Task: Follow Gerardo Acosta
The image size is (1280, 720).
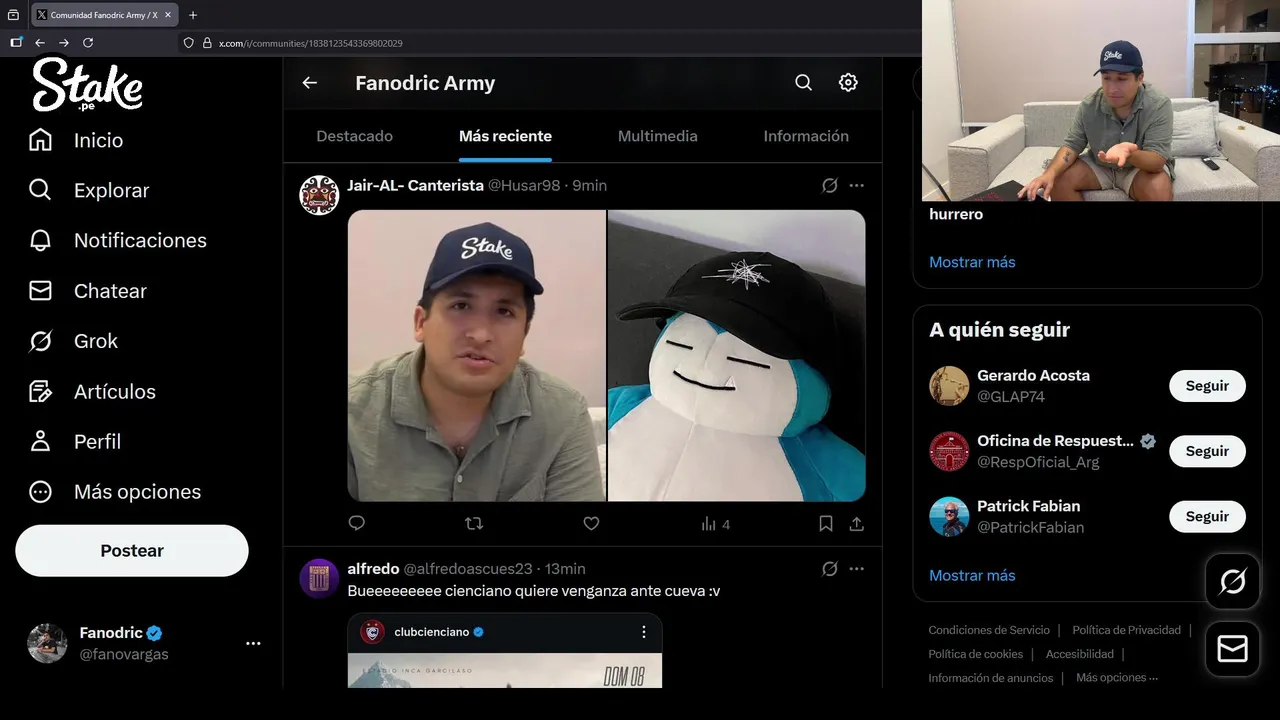Action: (1207, 386)
